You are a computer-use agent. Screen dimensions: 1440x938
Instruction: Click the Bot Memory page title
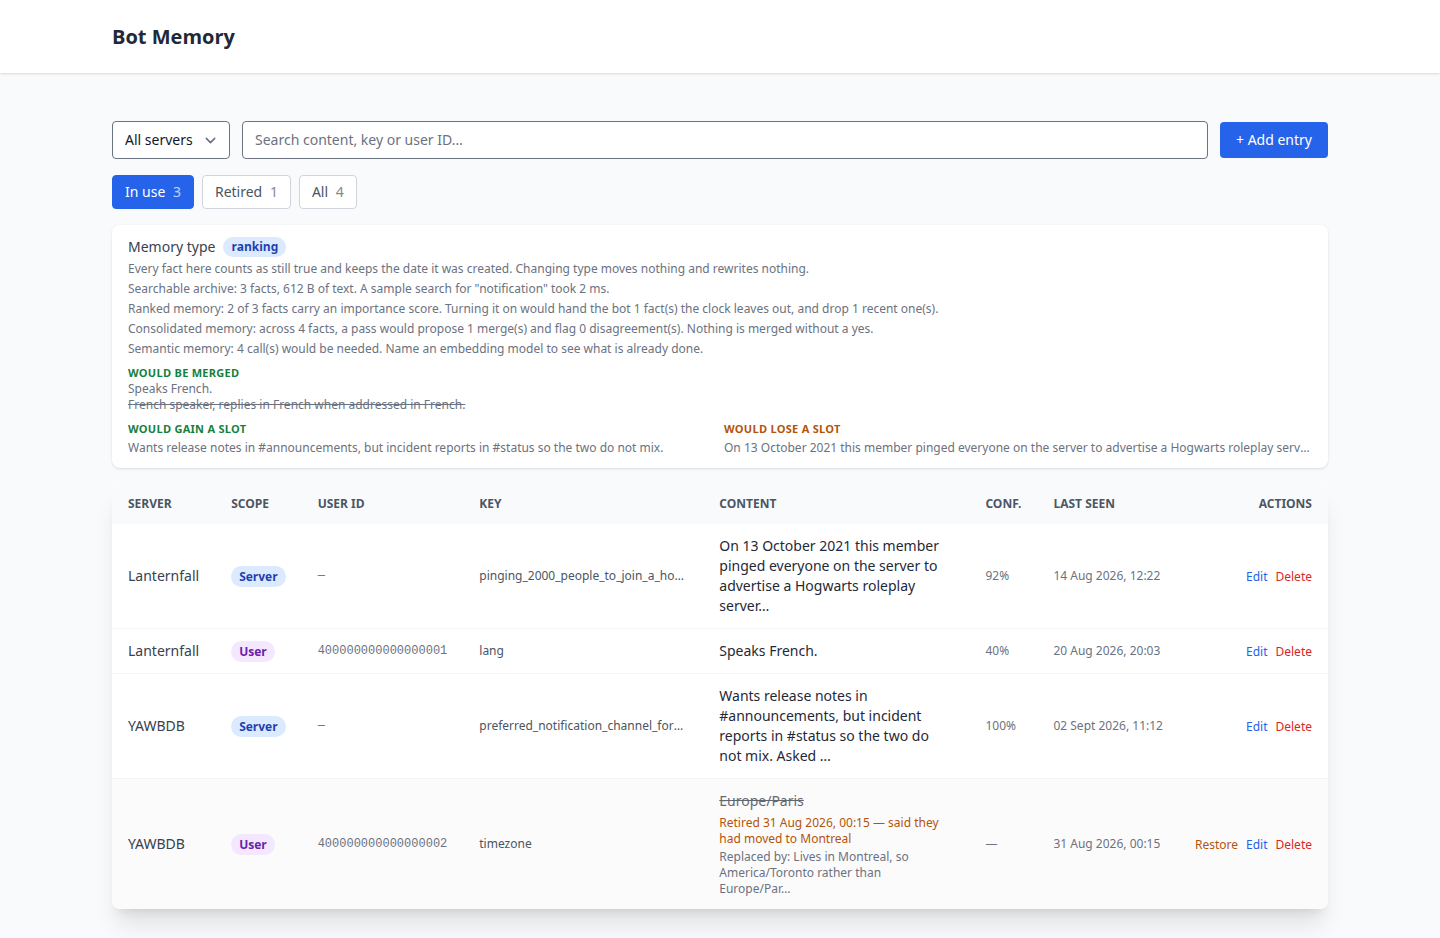pos(174,37)
